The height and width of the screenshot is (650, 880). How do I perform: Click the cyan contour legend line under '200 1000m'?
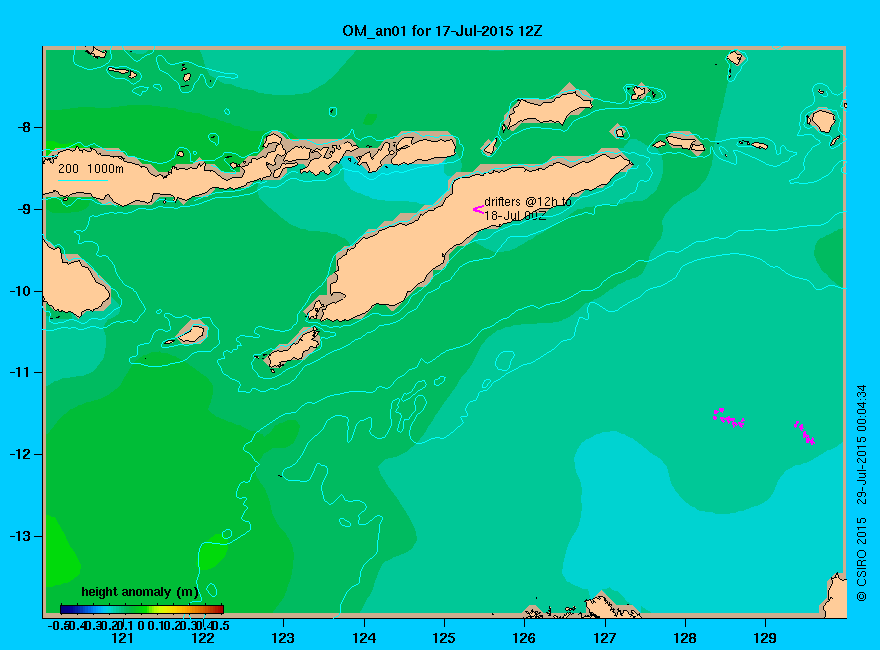coord(82,180)
